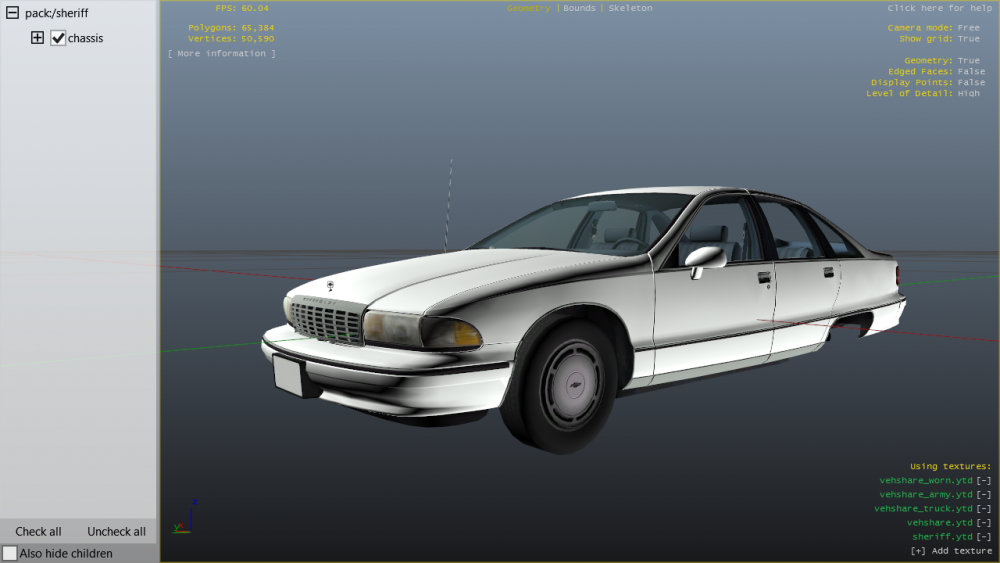Switch to the Skeleton view tab
This screenshot has height=563, width=1000.
point(630,8)
